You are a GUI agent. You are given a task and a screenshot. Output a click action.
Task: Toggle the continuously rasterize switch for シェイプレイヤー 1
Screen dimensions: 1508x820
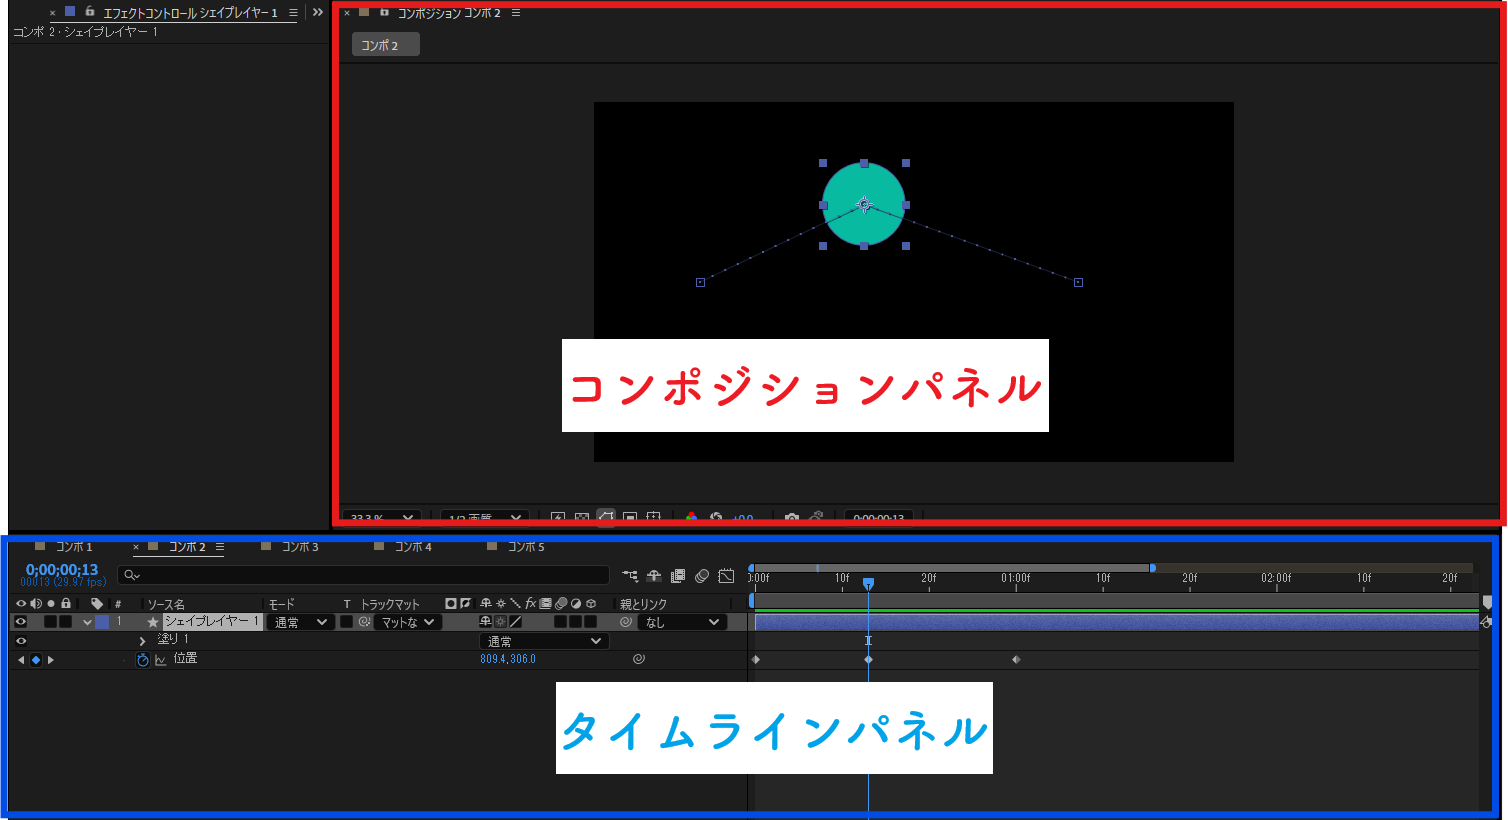[501, 622]
